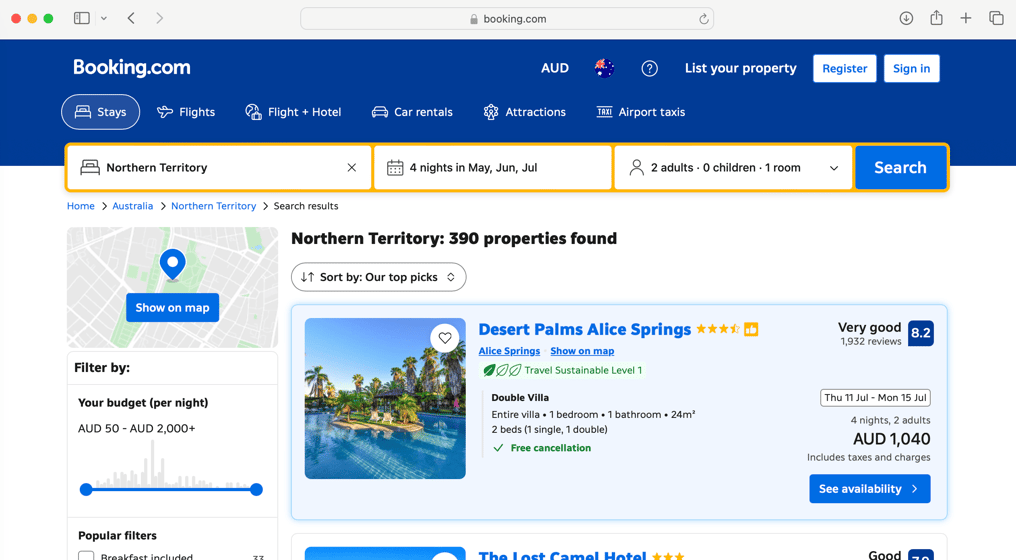Open the Northern Territory breadcrumb link
Image resolution: width=1016 pixels, height=560 pixels.
214,205
